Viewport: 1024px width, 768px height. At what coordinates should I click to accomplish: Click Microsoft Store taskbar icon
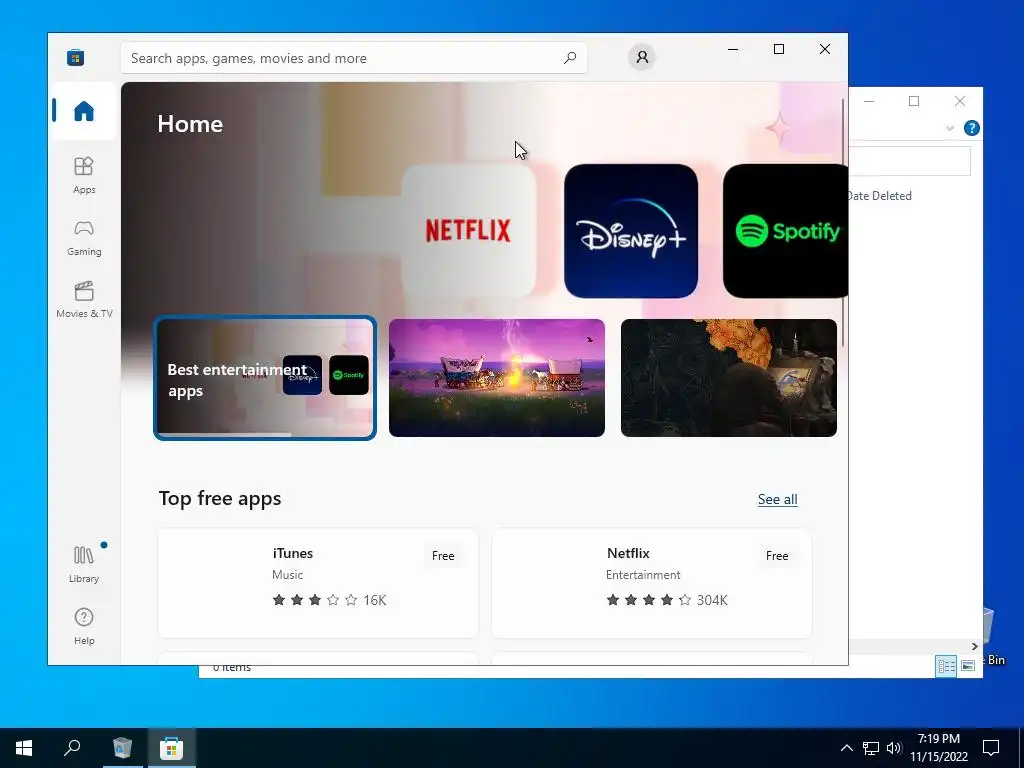pos(171,748)
